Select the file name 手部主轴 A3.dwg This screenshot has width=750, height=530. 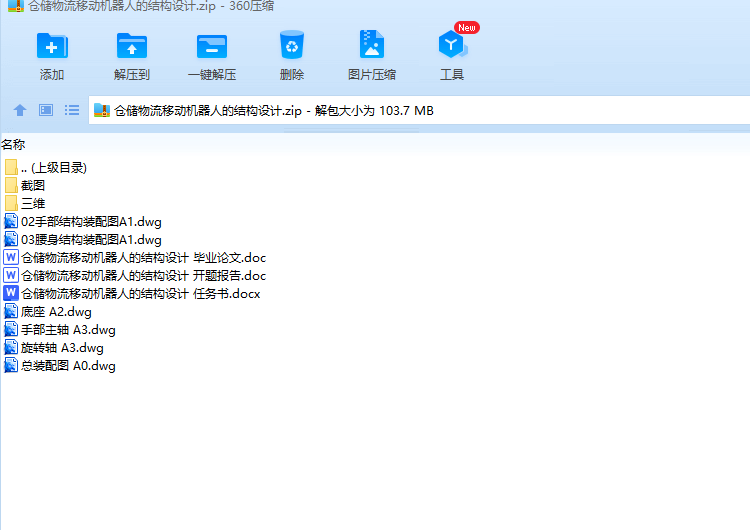click(x=68, y=330)
